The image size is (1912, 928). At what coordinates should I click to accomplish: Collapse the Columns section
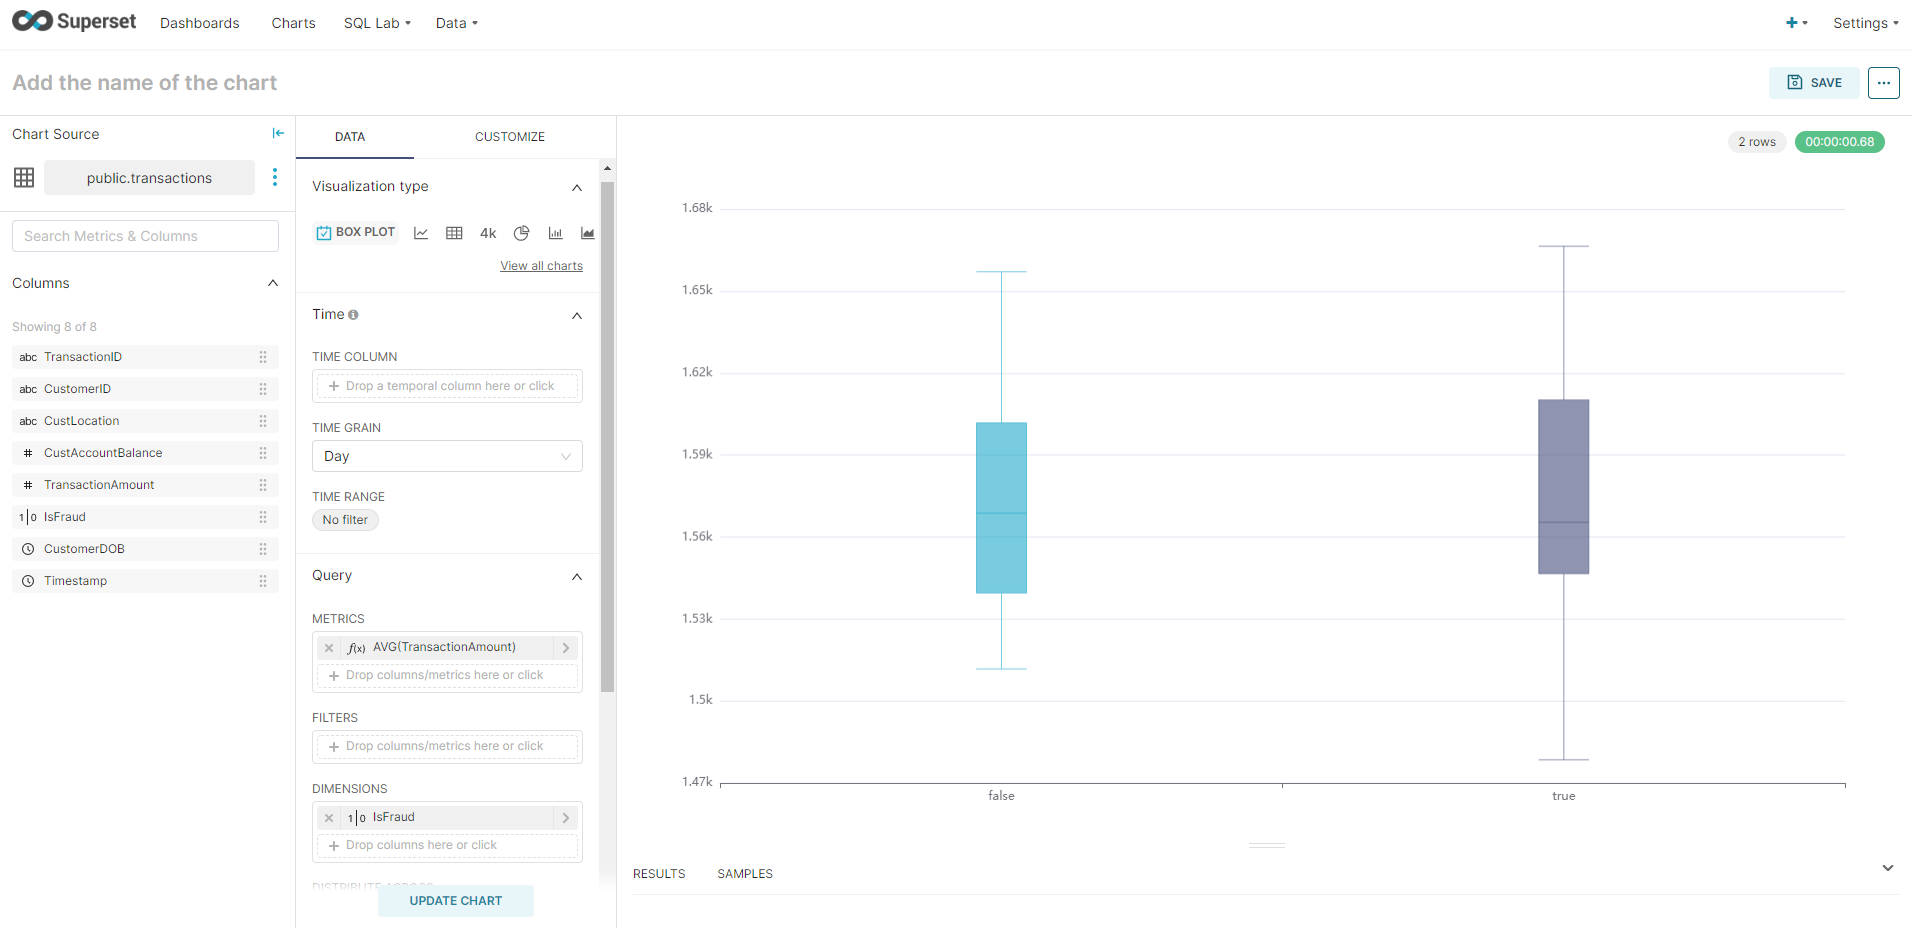[272, 283]
